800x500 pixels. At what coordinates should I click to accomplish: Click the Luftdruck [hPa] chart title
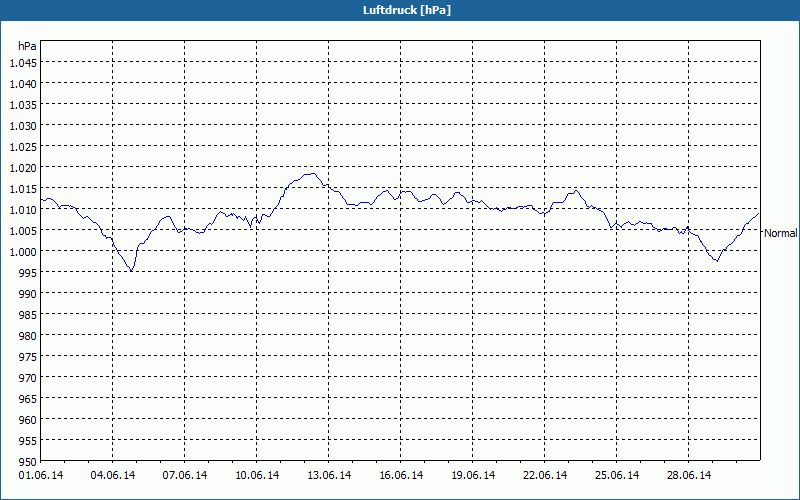(407, 10)
